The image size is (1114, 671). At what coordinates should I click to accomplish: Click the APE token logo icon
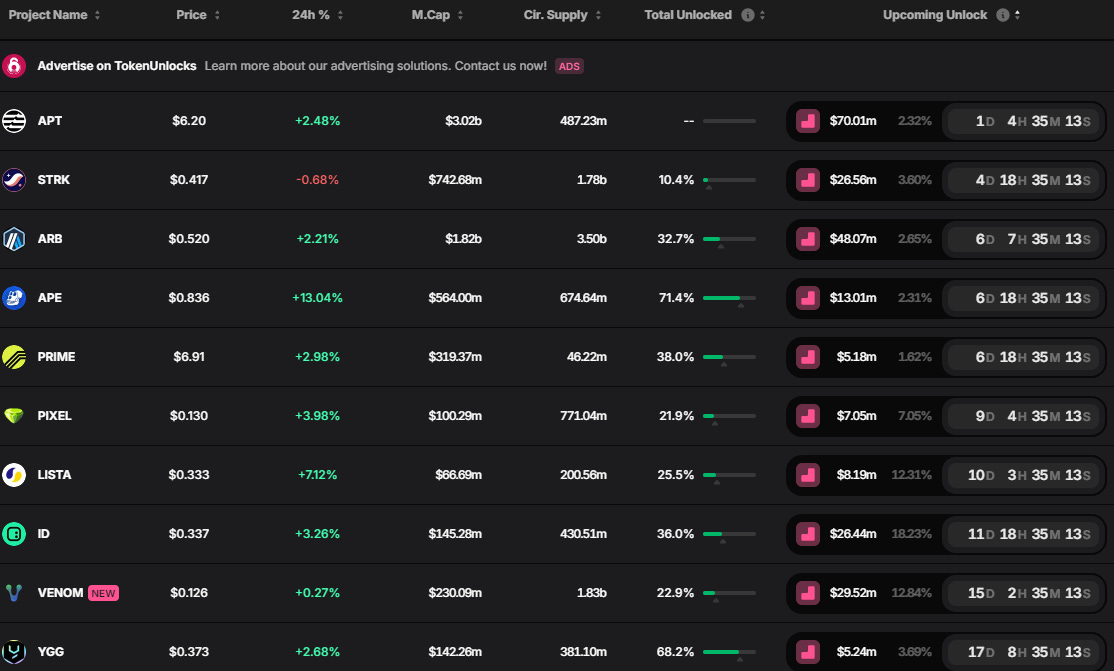(x=13, y=298)
